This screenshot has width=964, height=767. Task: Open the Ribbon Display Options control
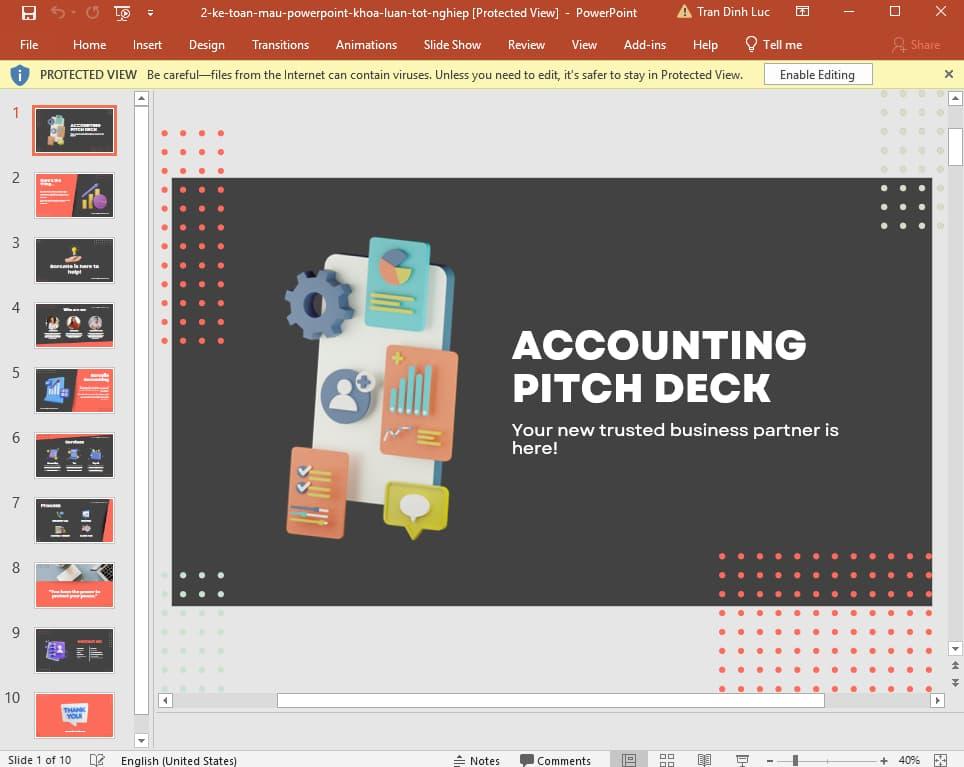[x=803, y=11]
